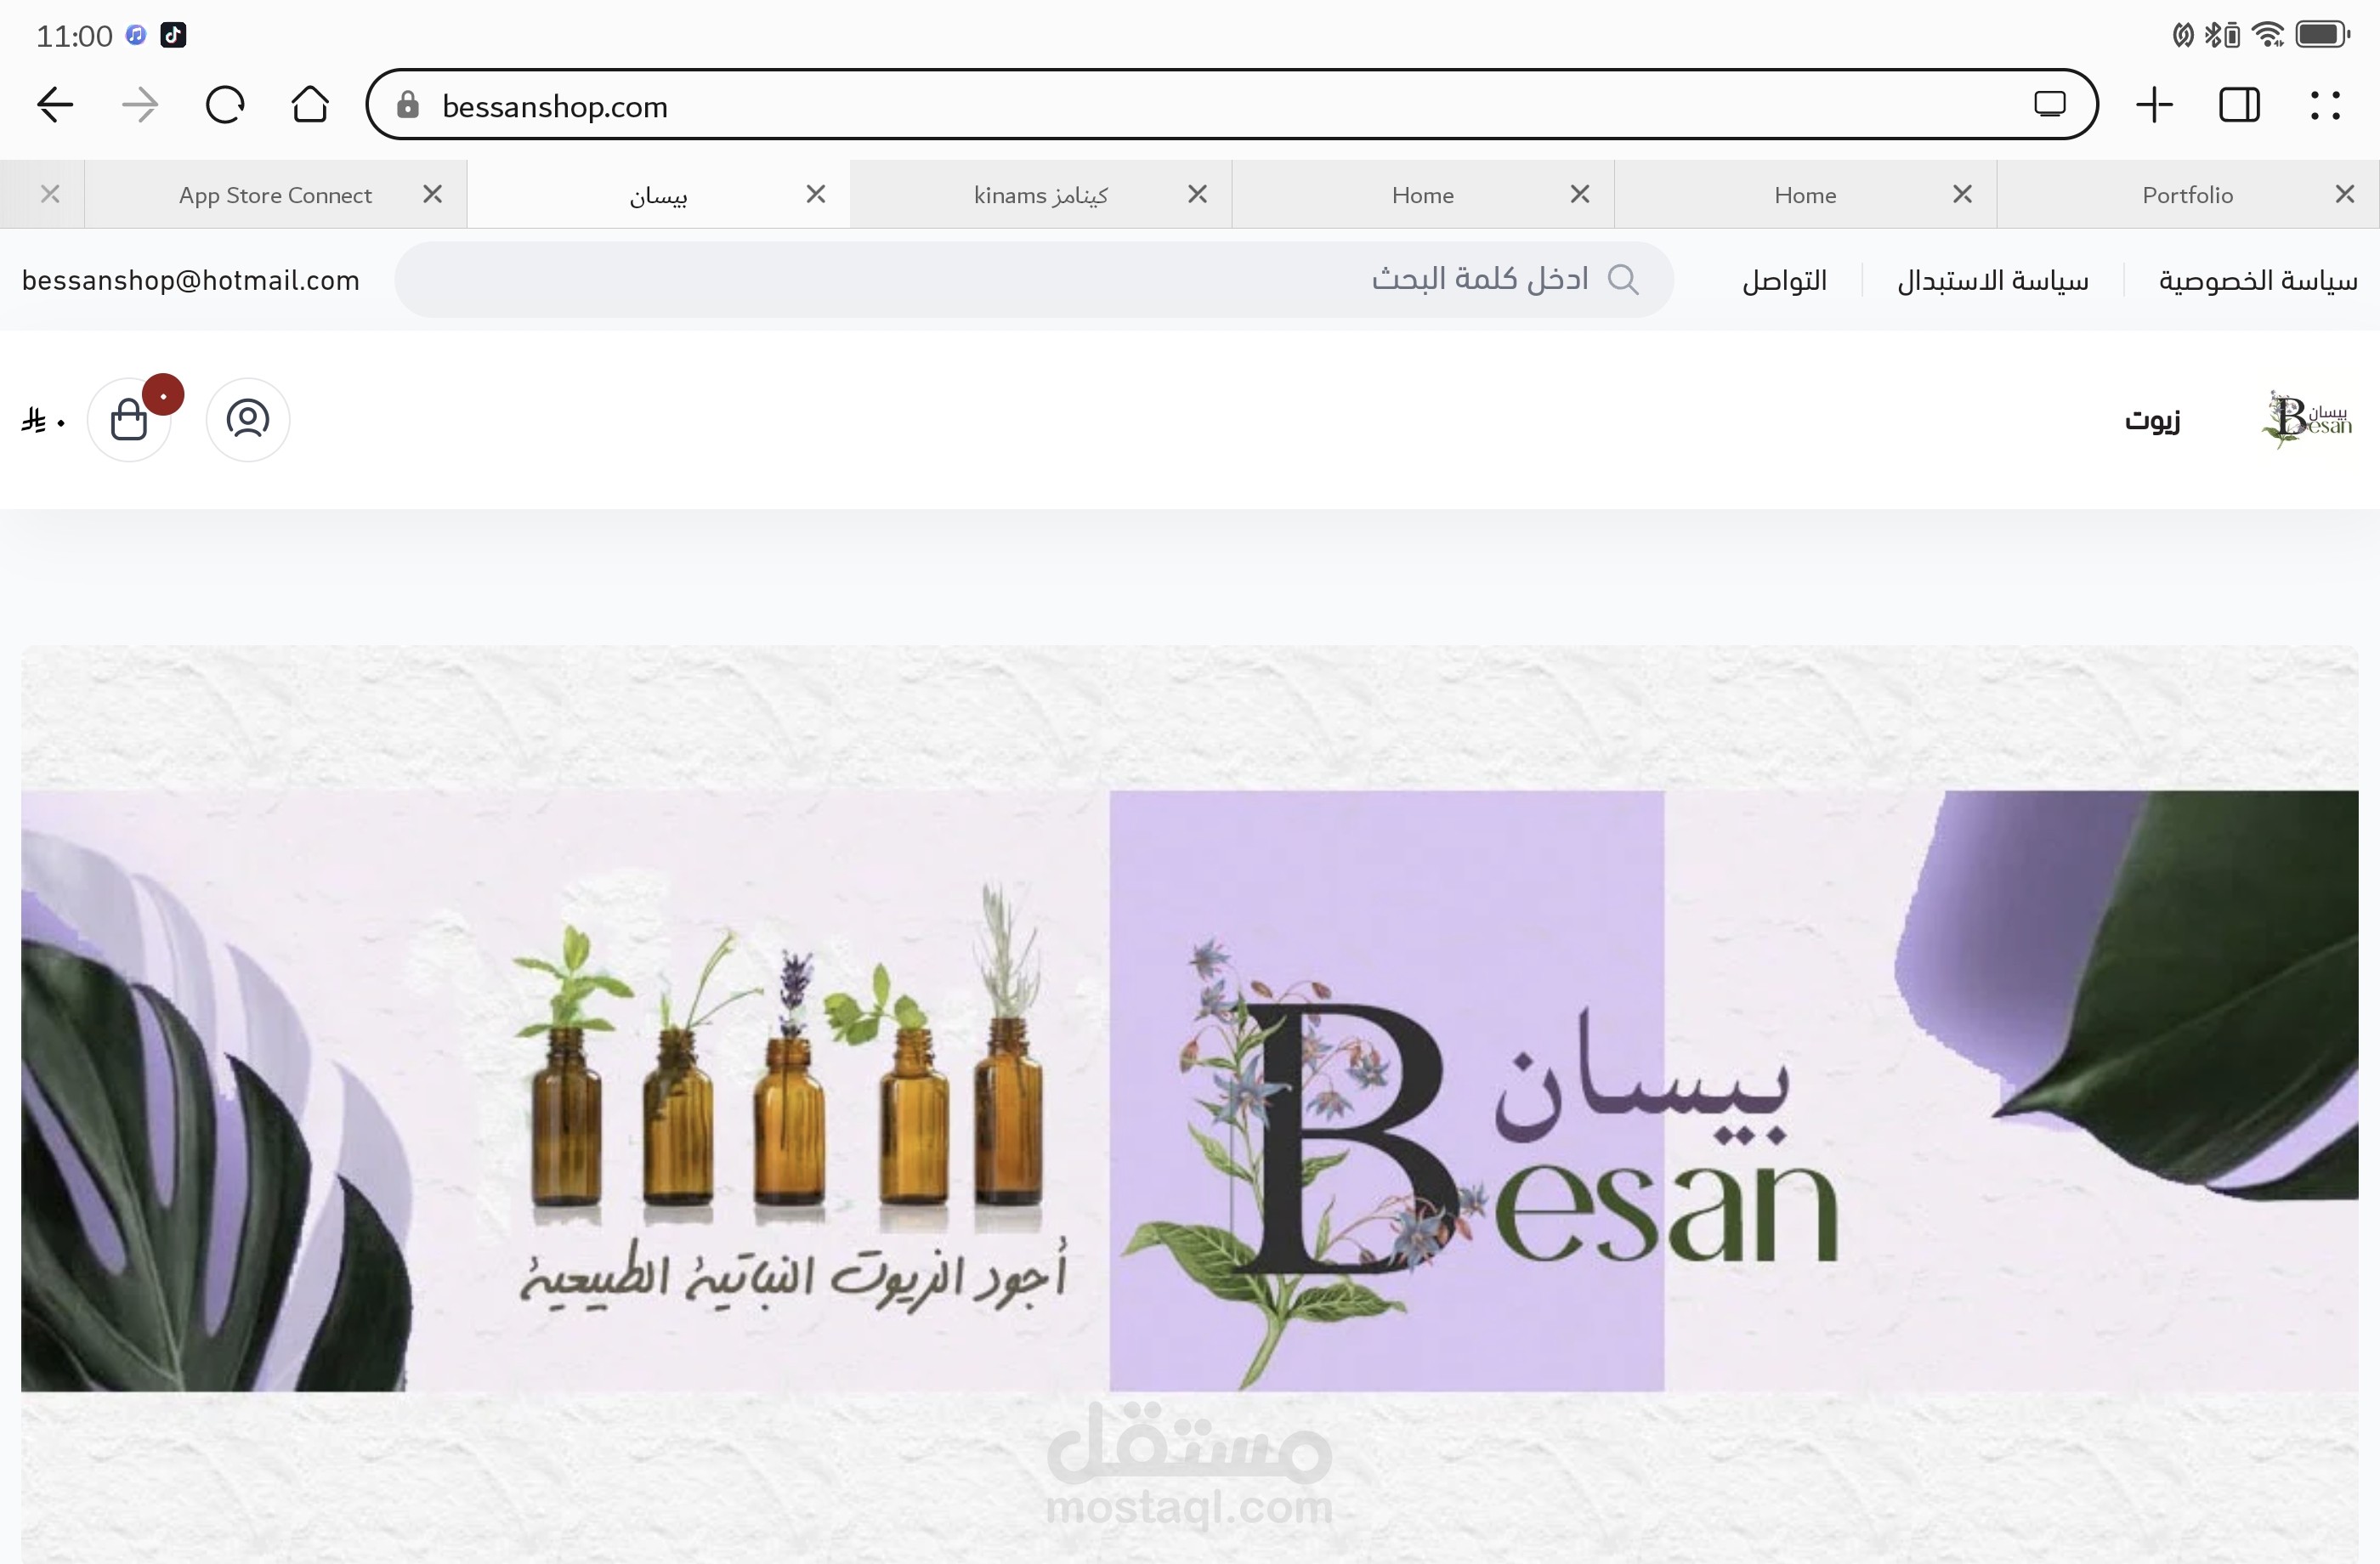Click the Wi-Fi status icon

(x=2268, y=35)
